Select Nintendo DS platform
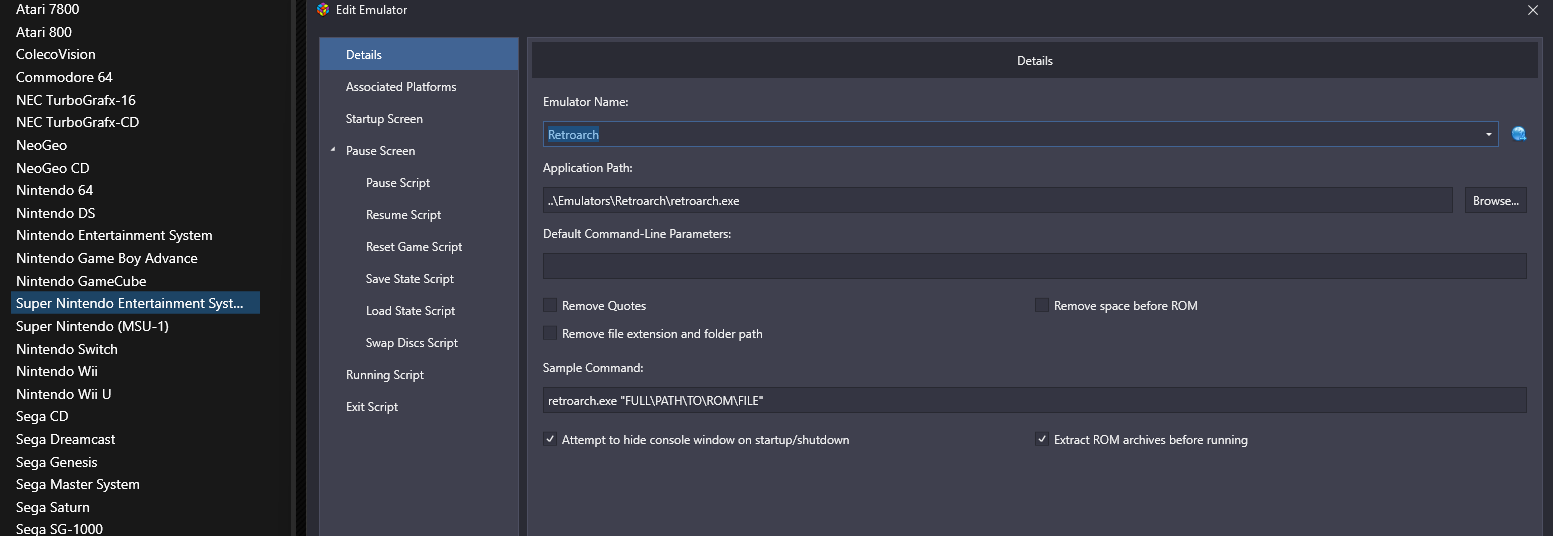Viewport: 1553px width, 536px height. pos(56,213)
